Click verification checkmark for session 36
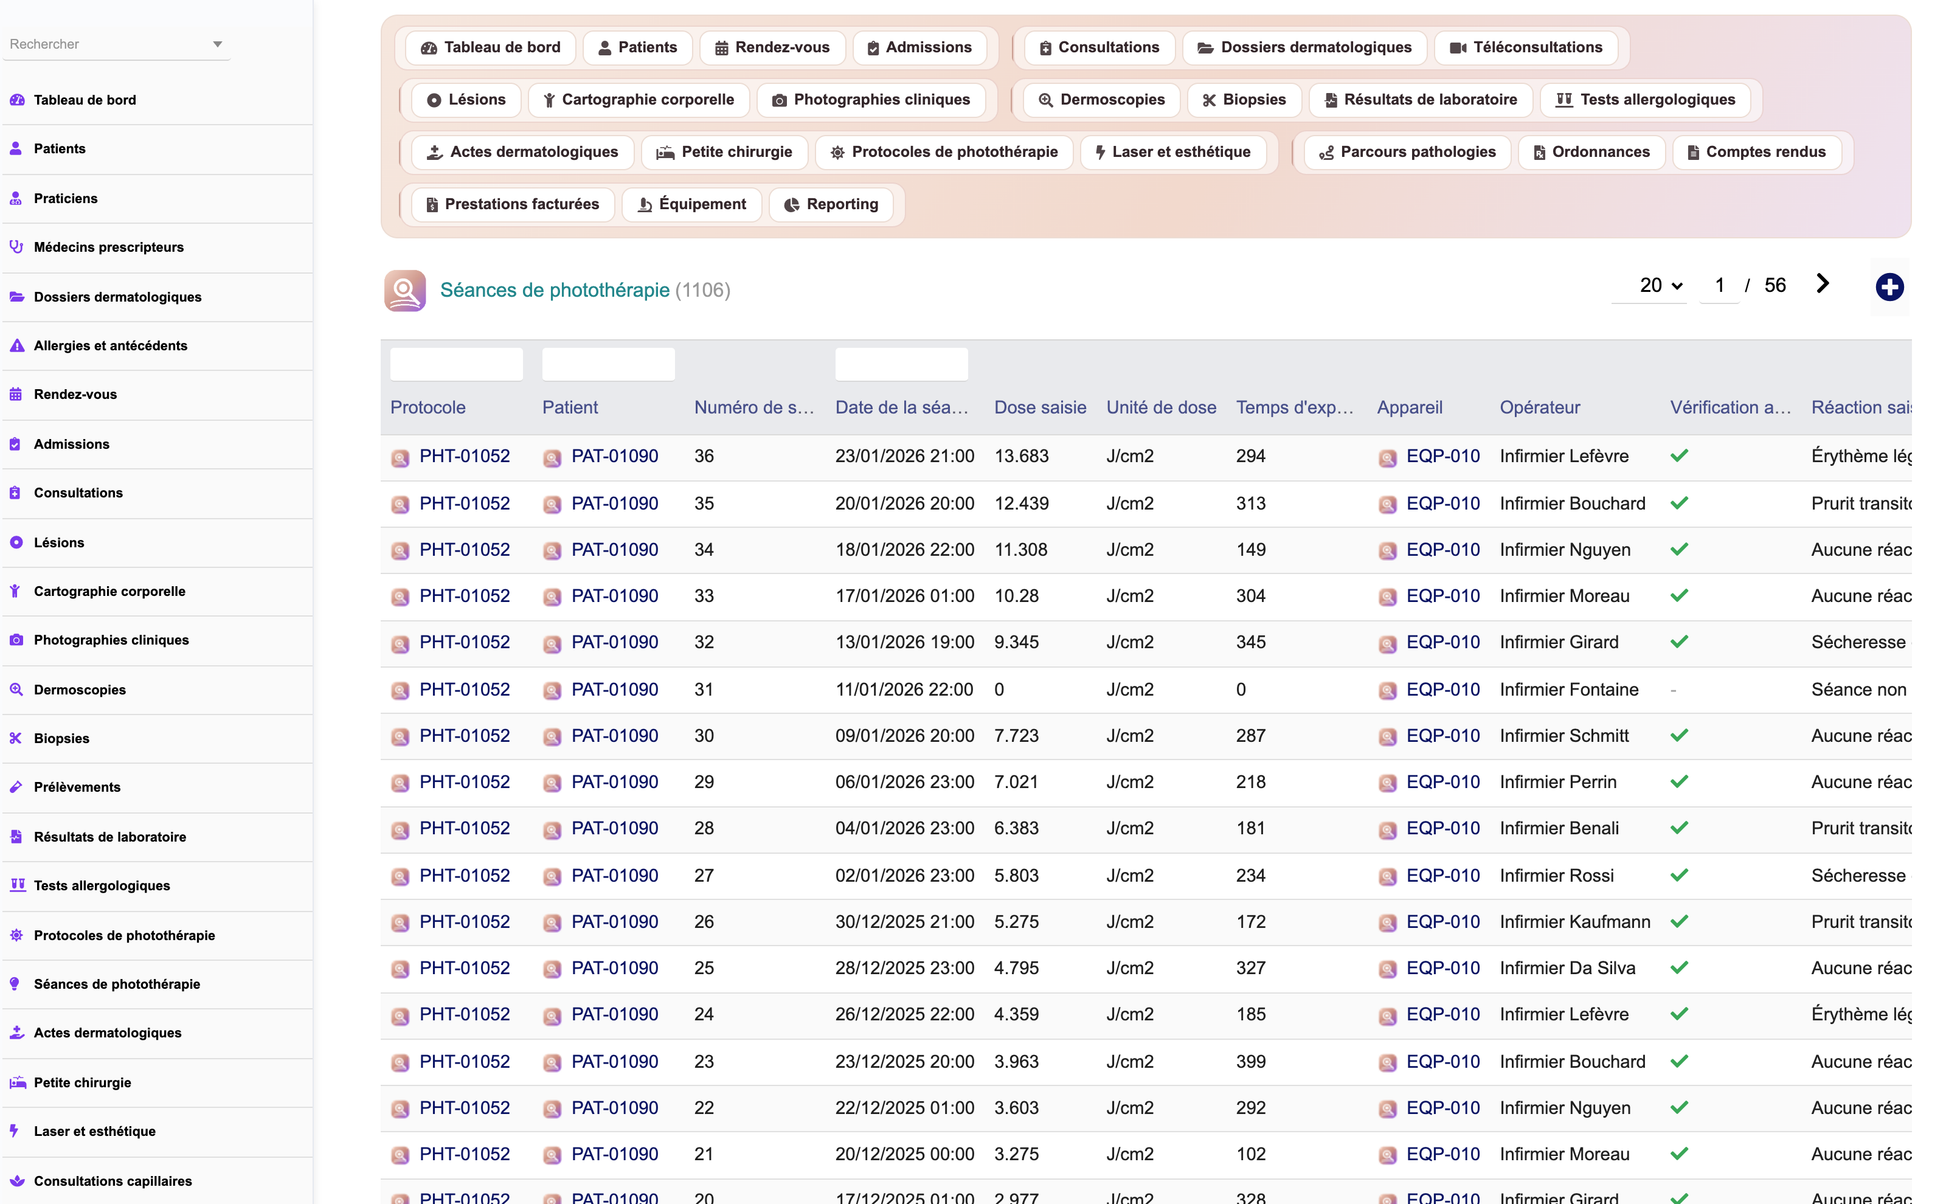 click(x=1679, y=456)
